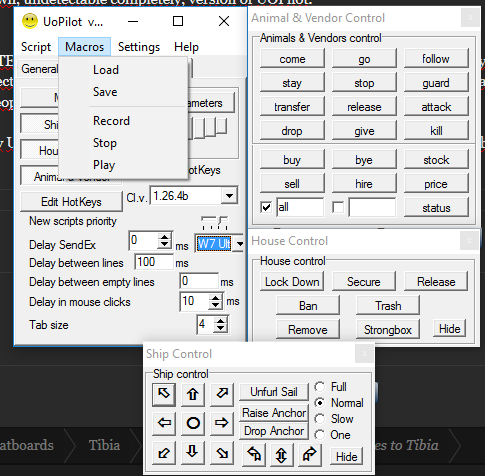Move ship backward with down arrow
The width and height of the screenshot is (485, 476).
[x=193, y=453]
